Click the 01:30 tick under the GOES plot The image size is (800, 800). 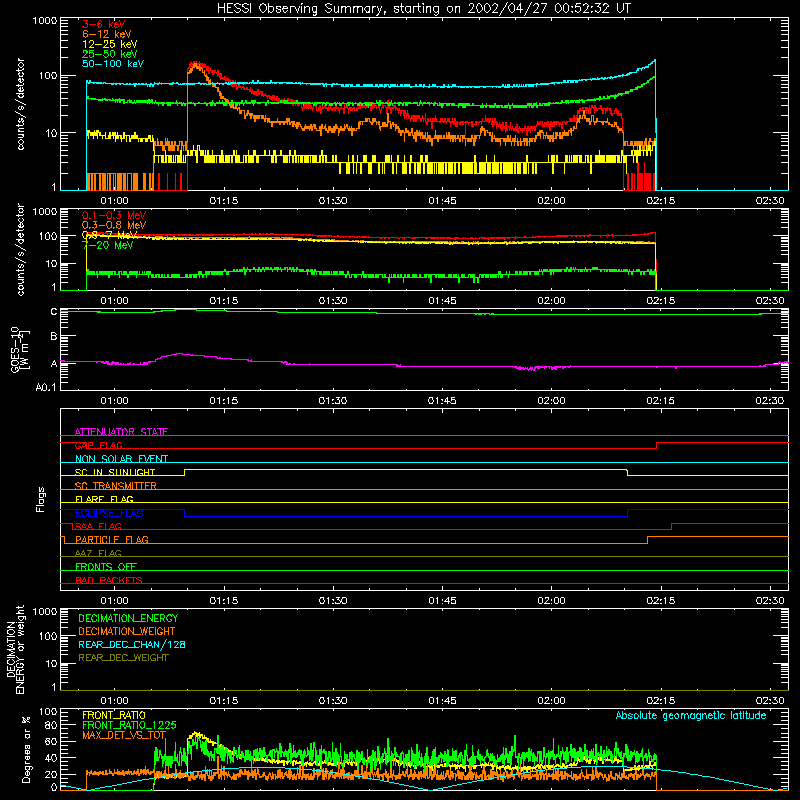(333, 401)
